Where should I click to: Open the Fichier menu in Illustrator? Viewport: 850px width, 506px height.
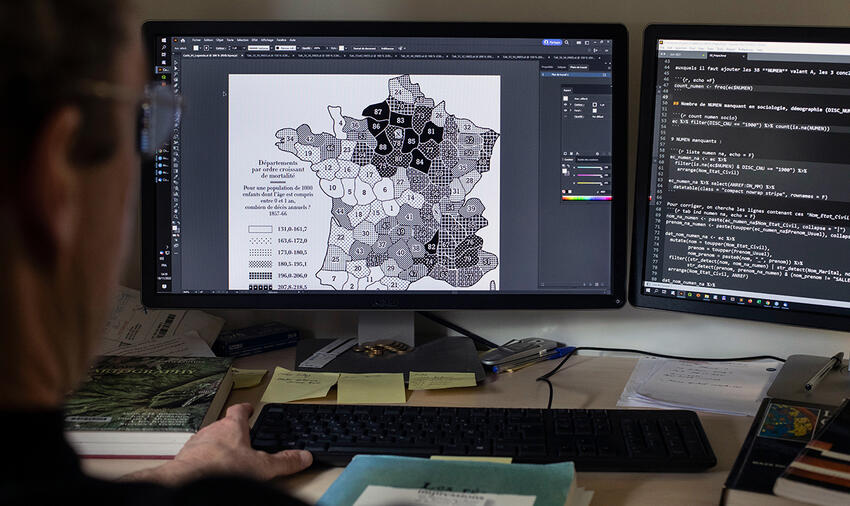(x=196, y=40)
